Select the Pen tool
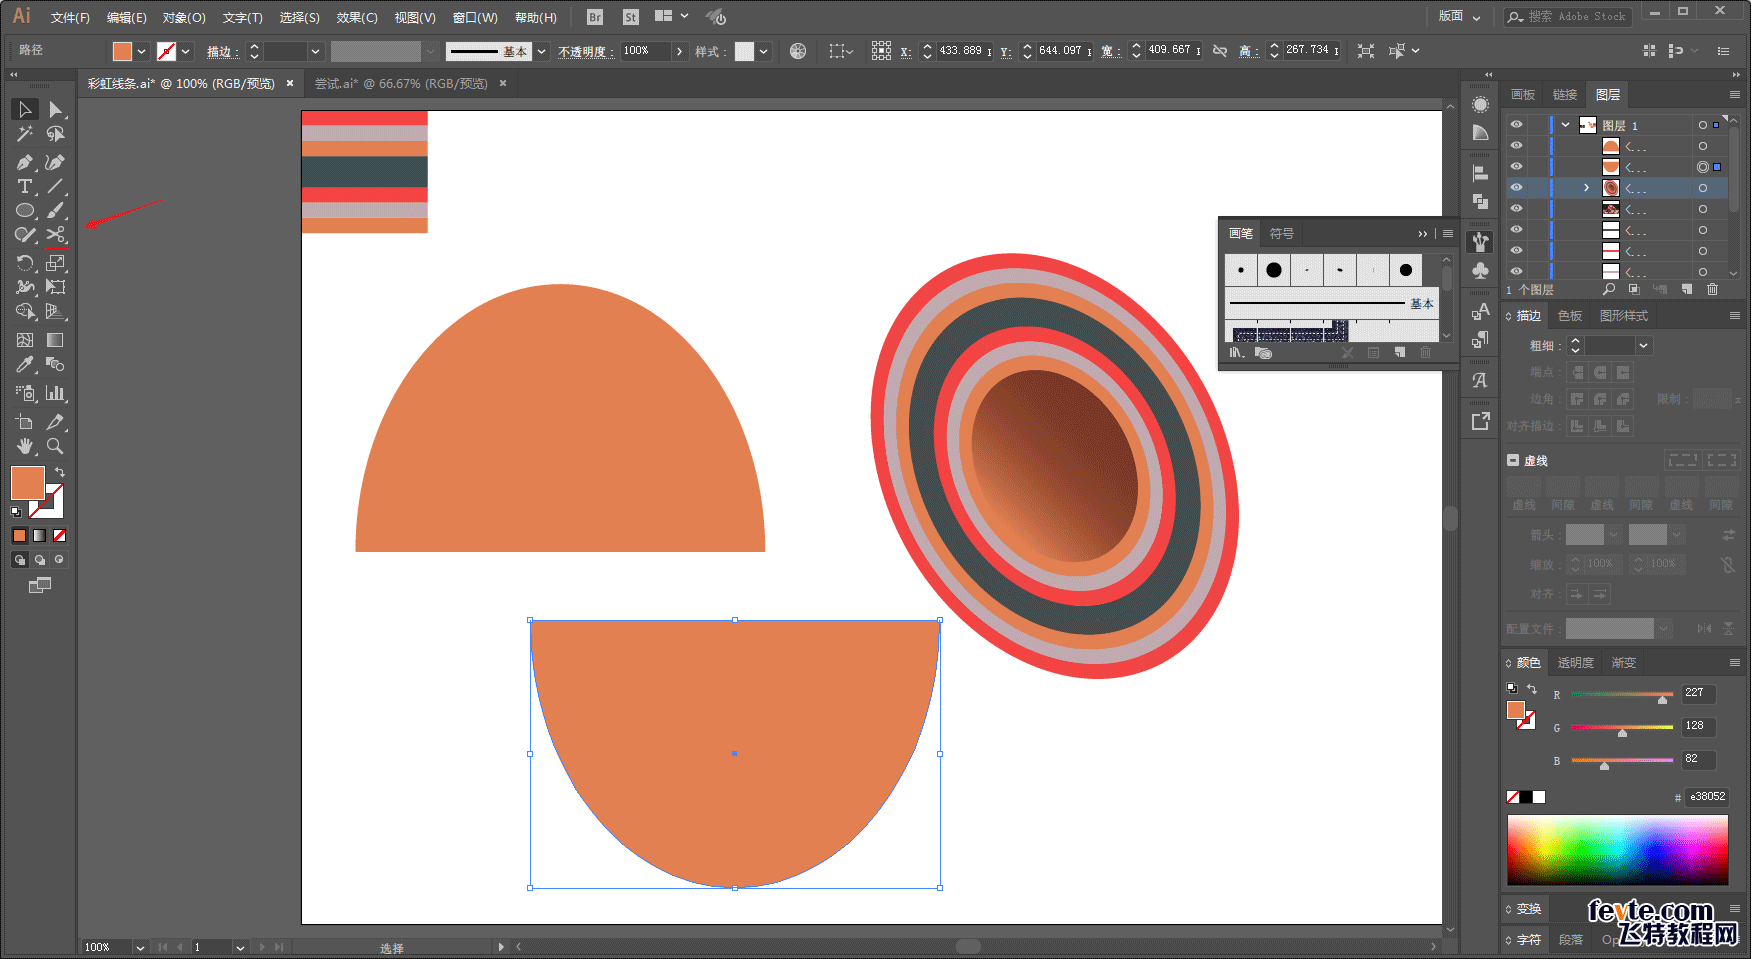The image size is (1751, 959). click(25, 162)
